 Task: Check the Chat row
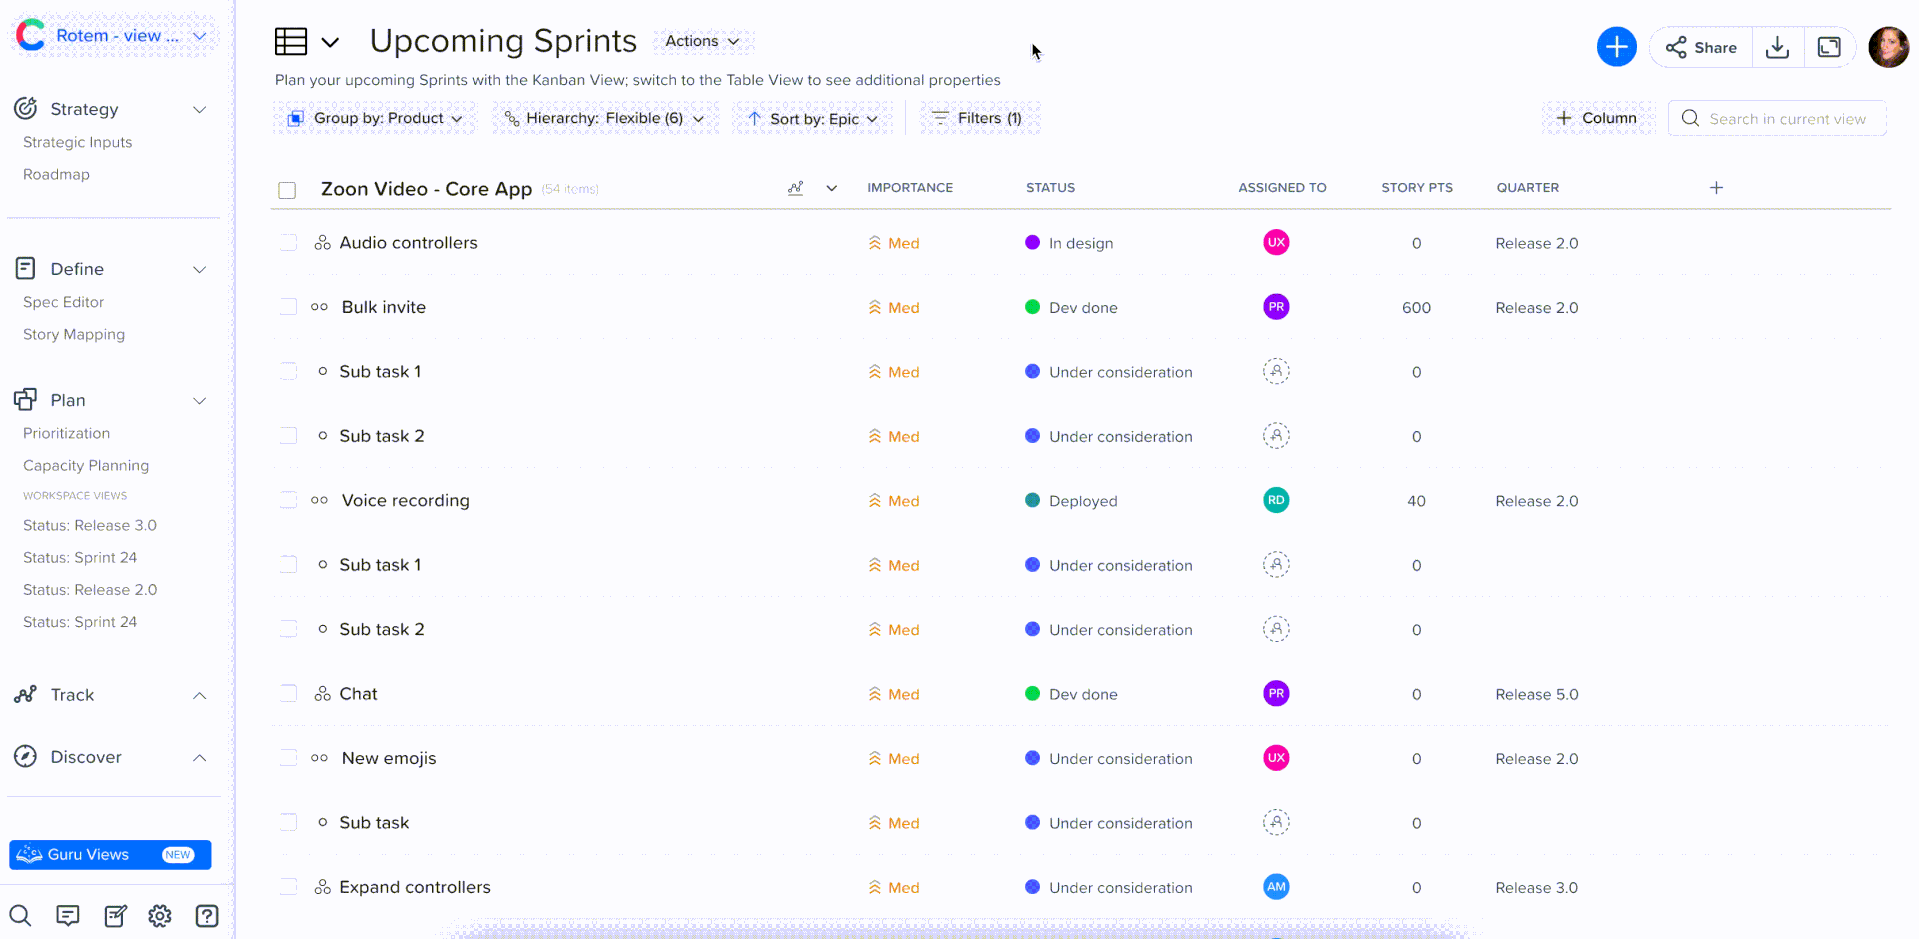(x=289, y=693)
